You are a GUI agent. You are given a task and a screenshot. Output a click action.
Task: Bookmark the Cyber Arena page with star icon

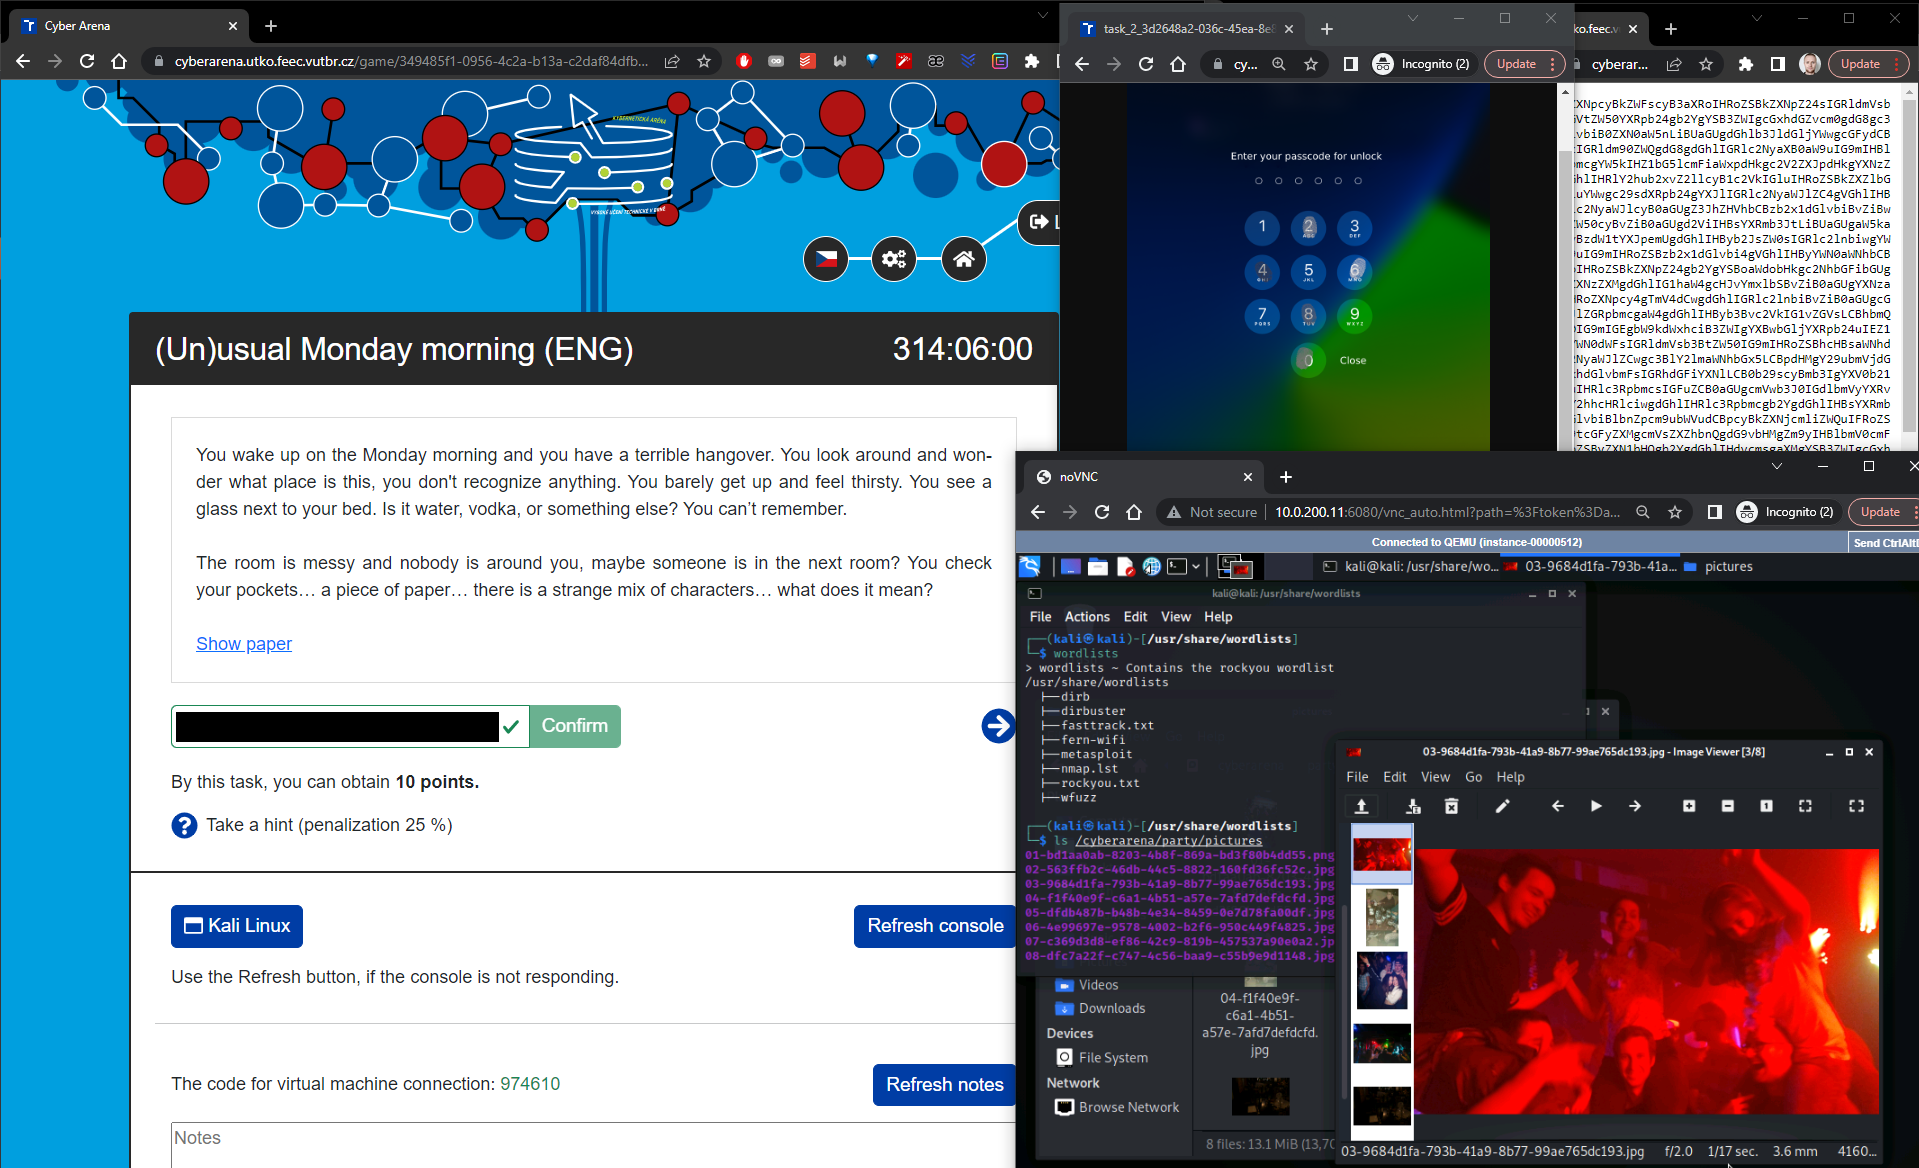point(704,61)
